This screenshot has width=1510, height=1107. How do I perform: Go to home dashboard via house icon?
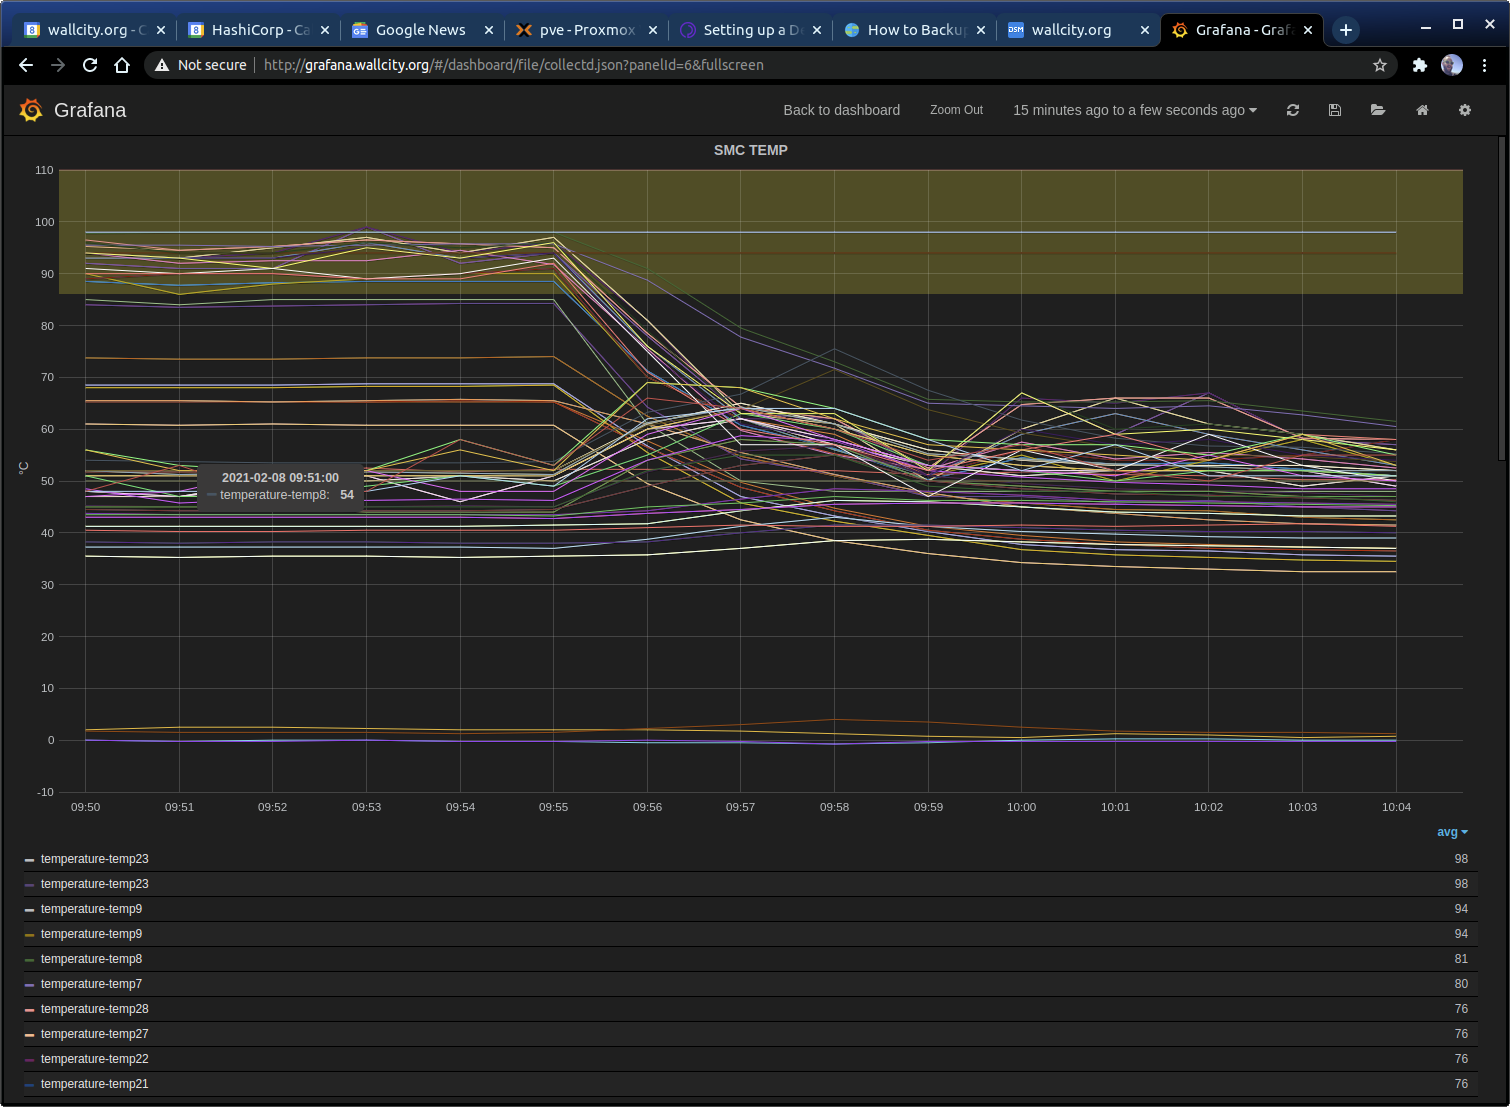coord(1422,110)
